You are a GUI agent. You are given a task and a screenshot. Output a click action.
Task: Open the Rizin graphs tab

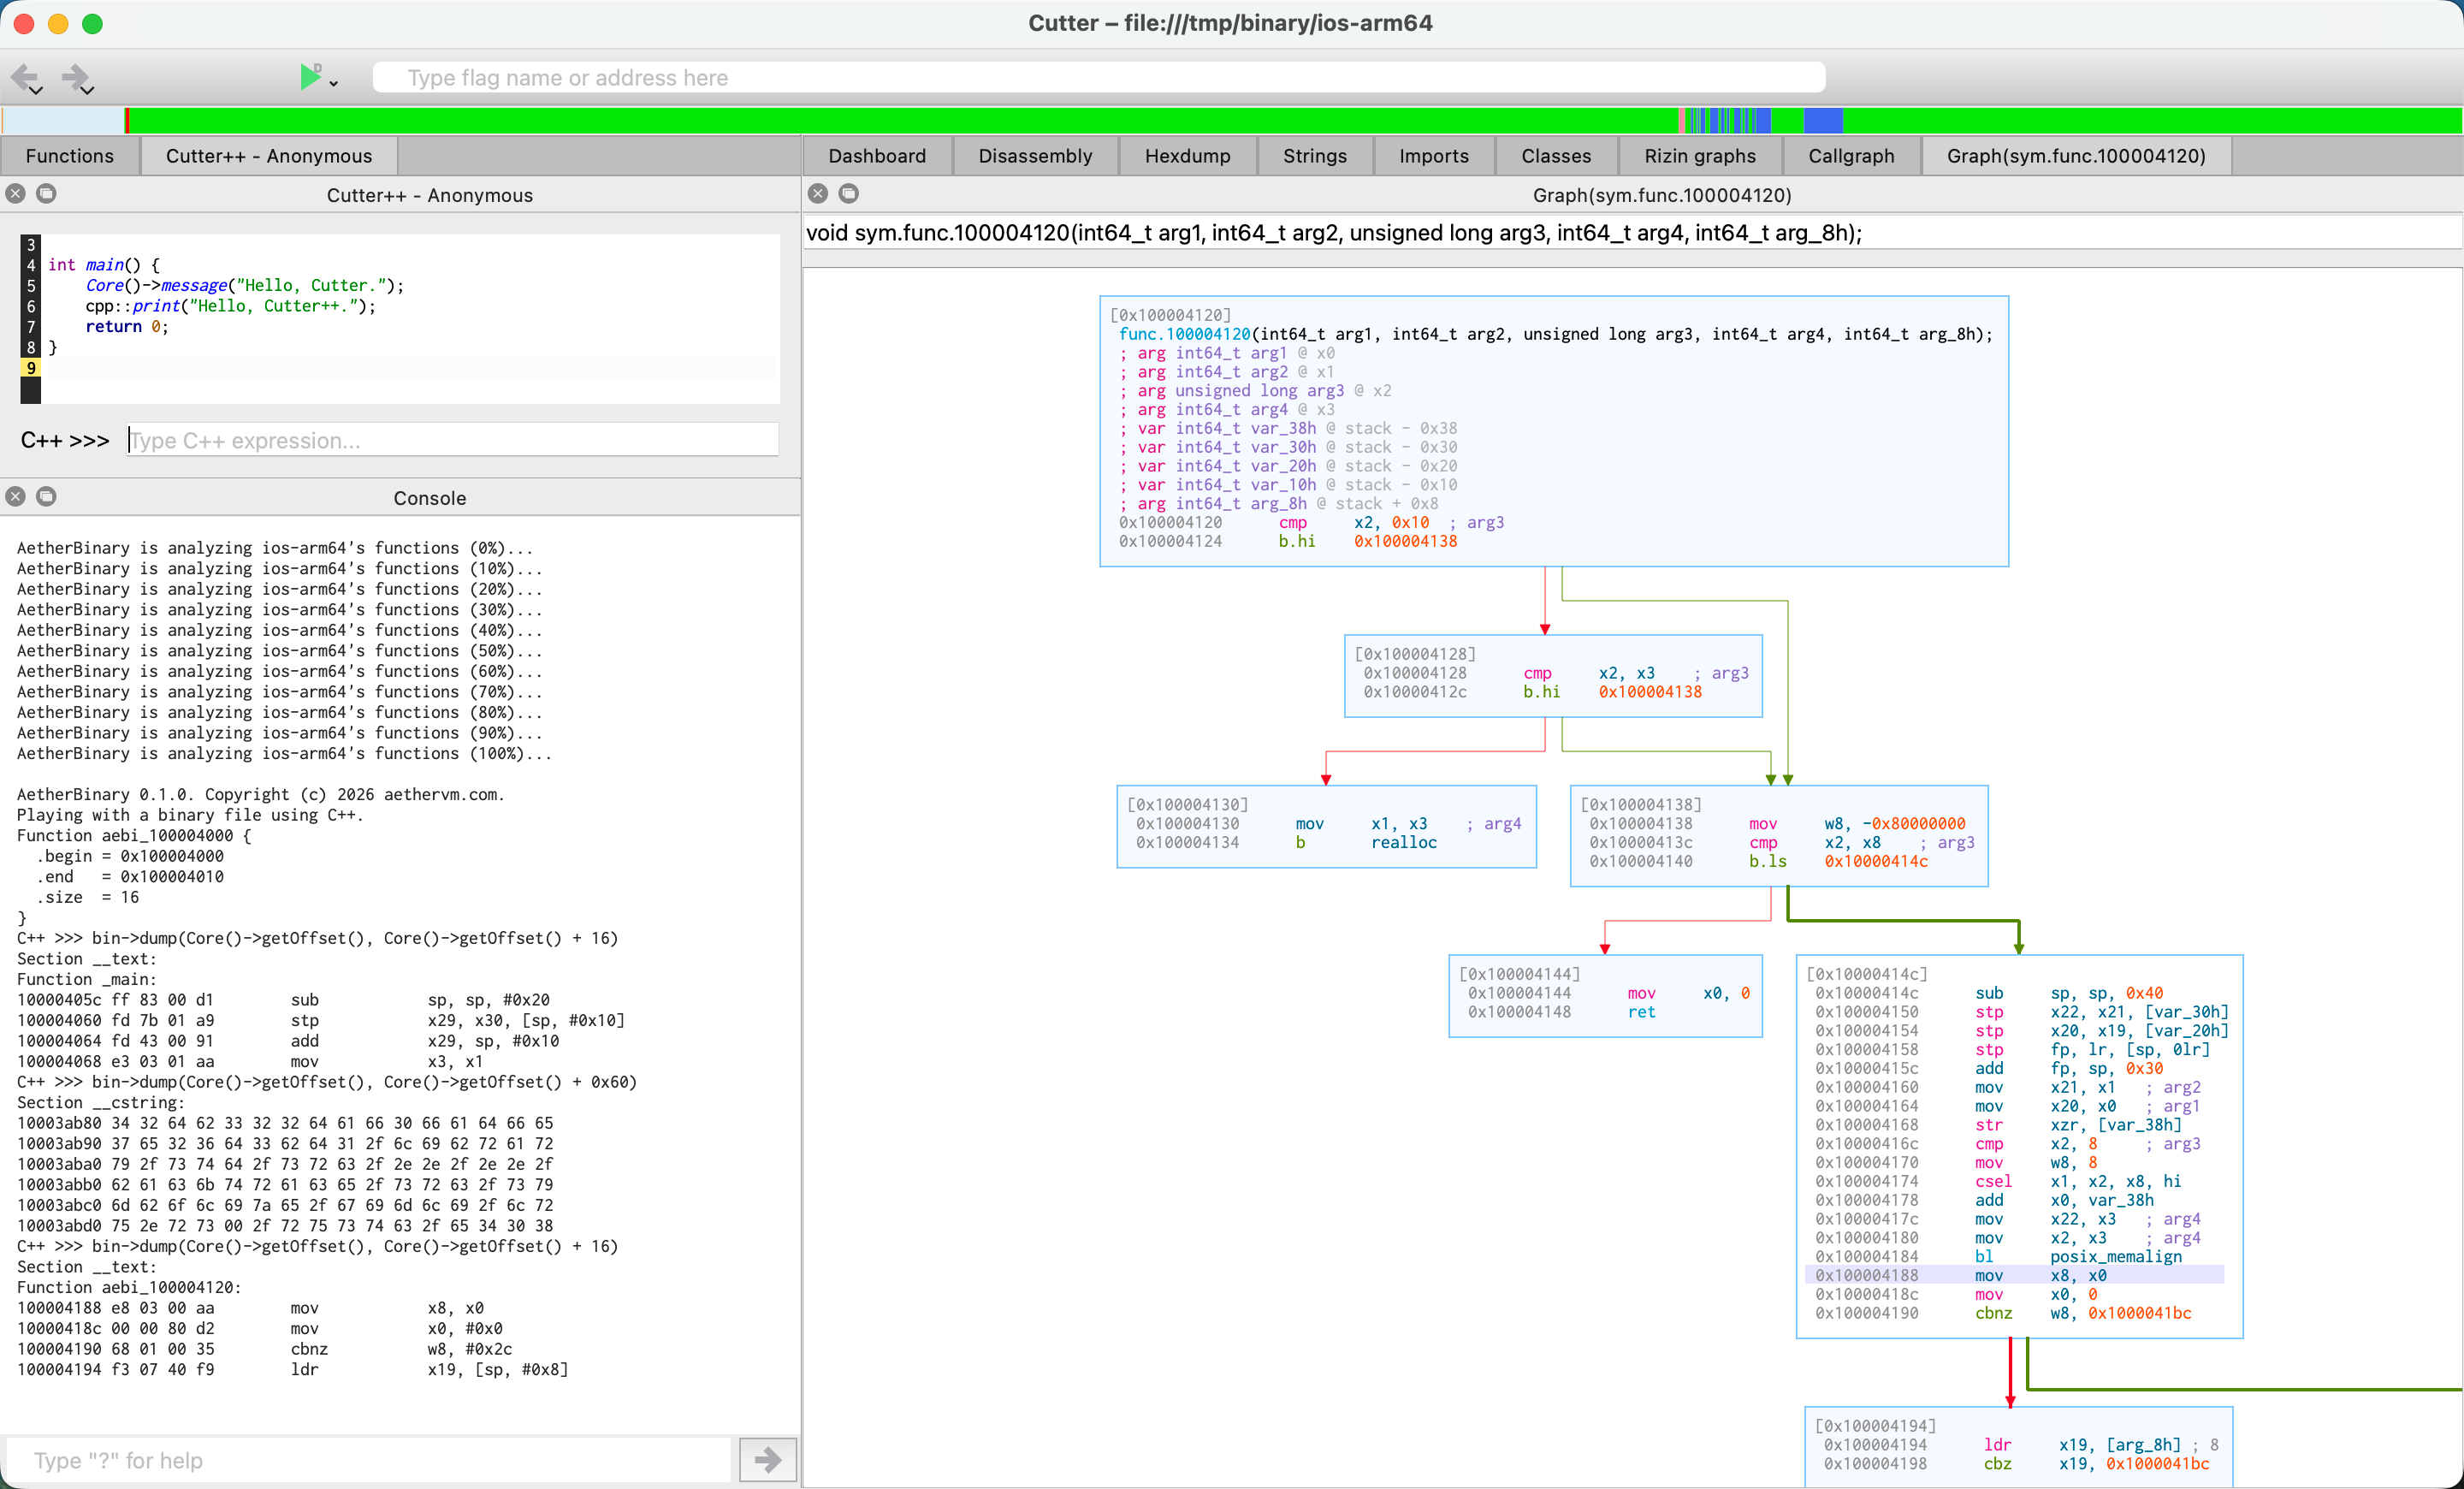pos(1699,156)
